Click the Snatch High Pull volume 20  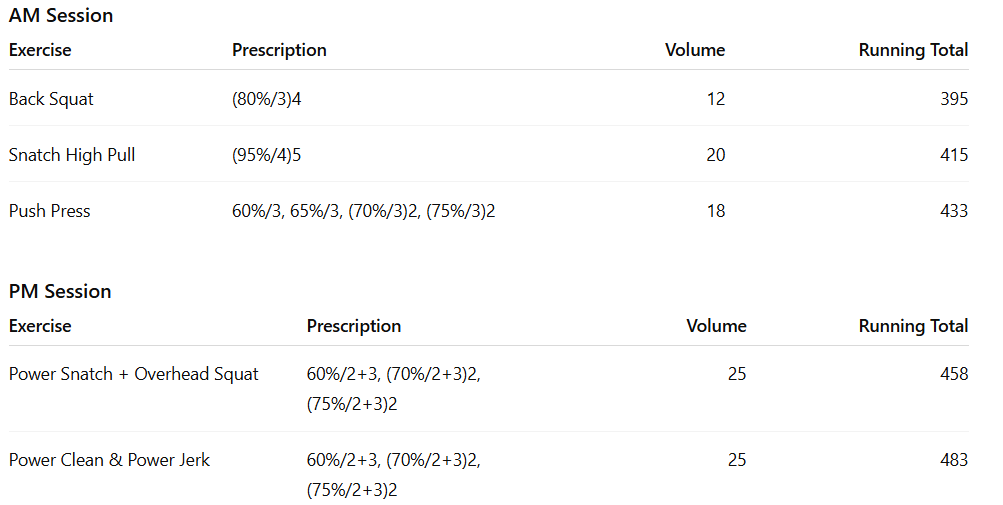pyautogui.click(x=715, y=155)
